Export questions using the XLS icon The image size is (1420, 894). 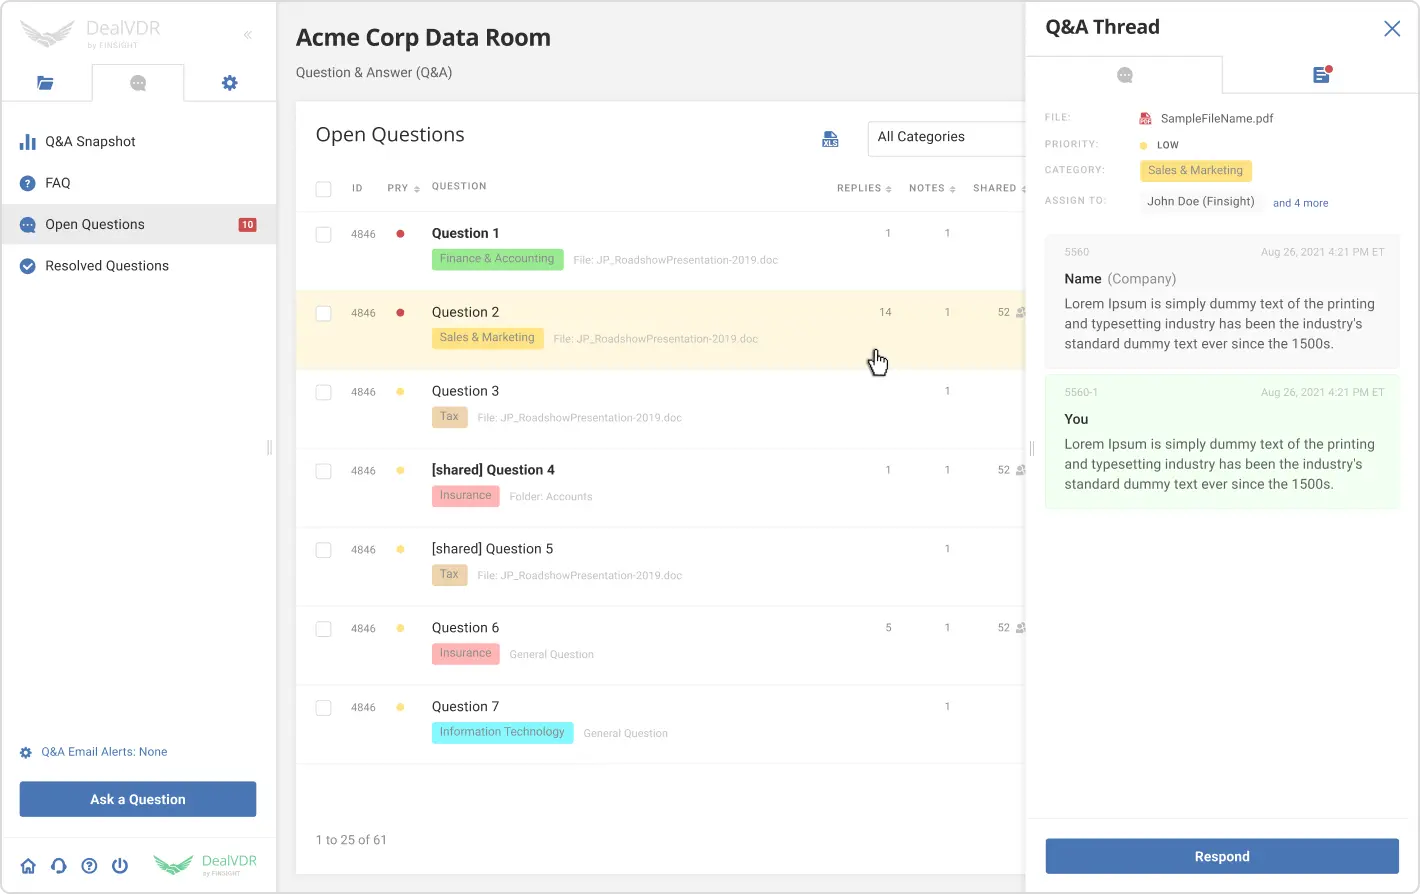click(830, 139)
